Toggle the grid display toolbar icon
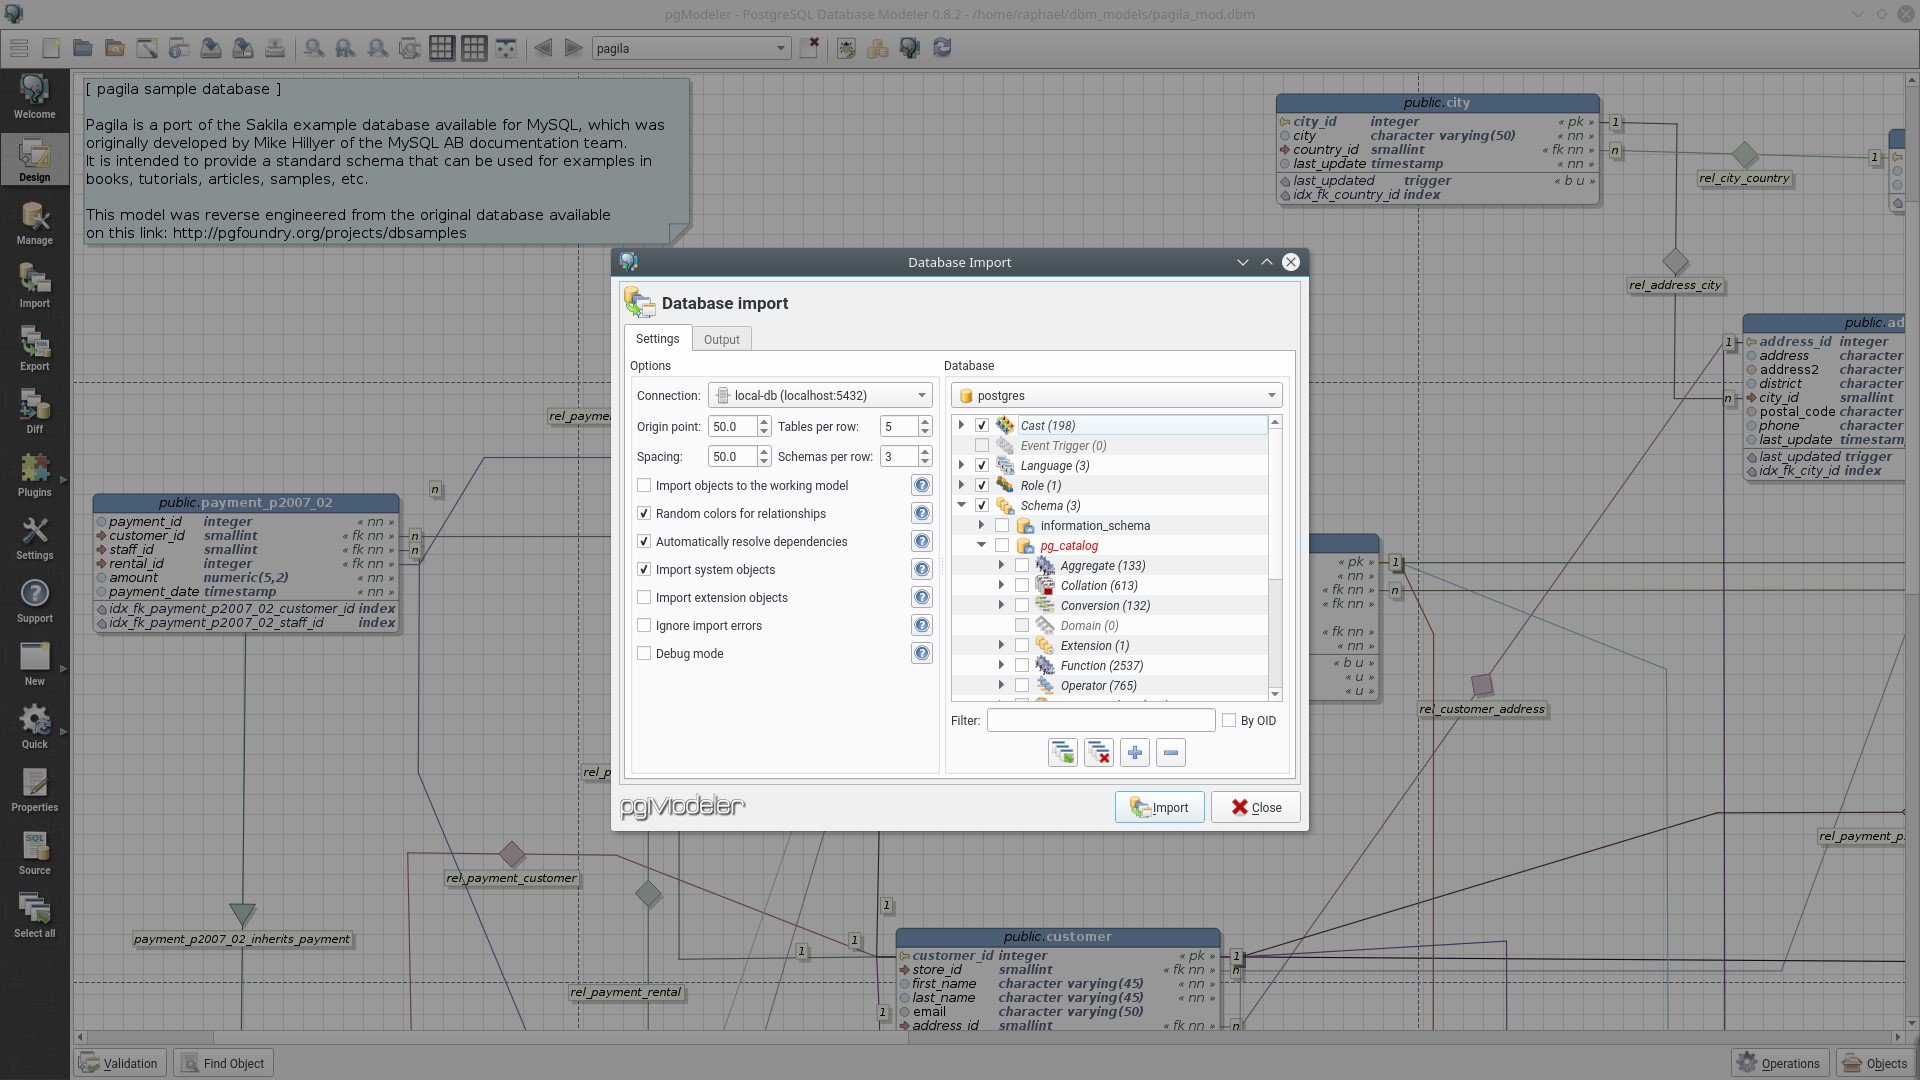Viewport: 1920px width, 1080px height. coord(441,48)
